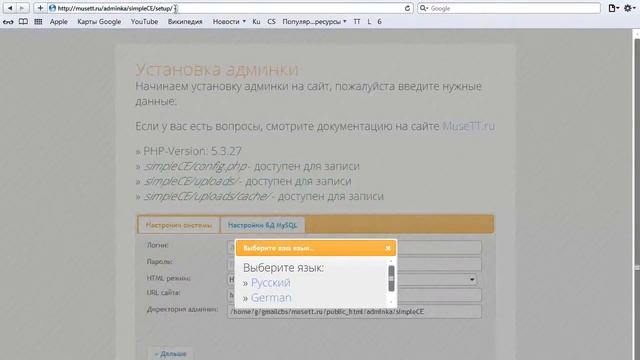Follow the MuseTT.ru documentation link
The width and height of the screenshot is (640, 360).
pos(469,126)
